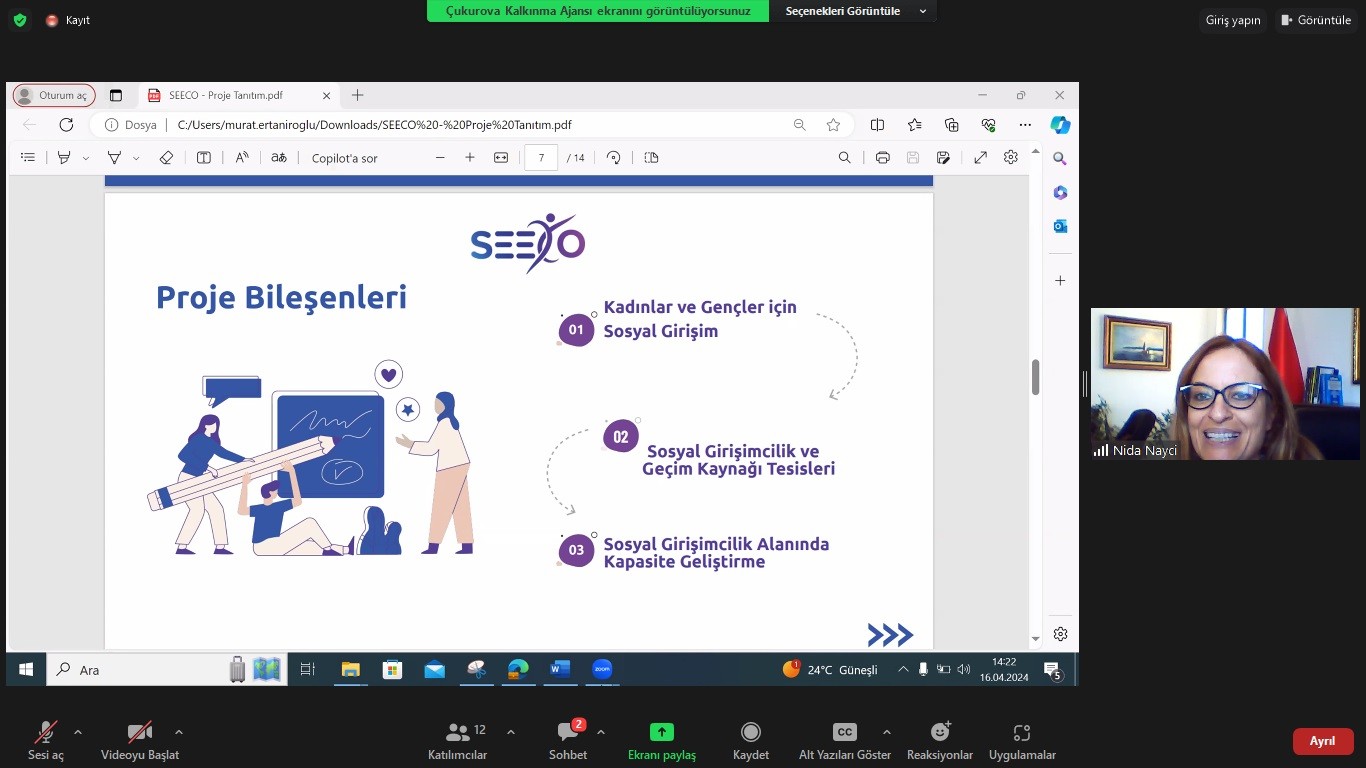Click the translate icon in PDF toolbar
Image resolution: width=1366 pixels, height=768 pixels.
[279, 158]
